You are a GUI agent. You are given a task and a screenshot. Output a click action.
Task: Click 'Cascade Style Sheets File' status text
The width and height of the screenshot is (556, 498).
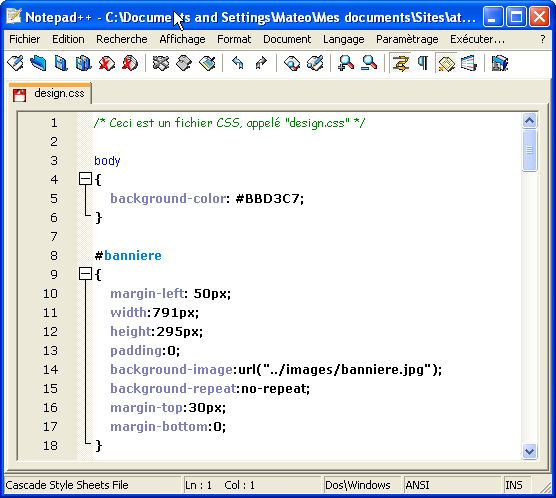point(67,485)
